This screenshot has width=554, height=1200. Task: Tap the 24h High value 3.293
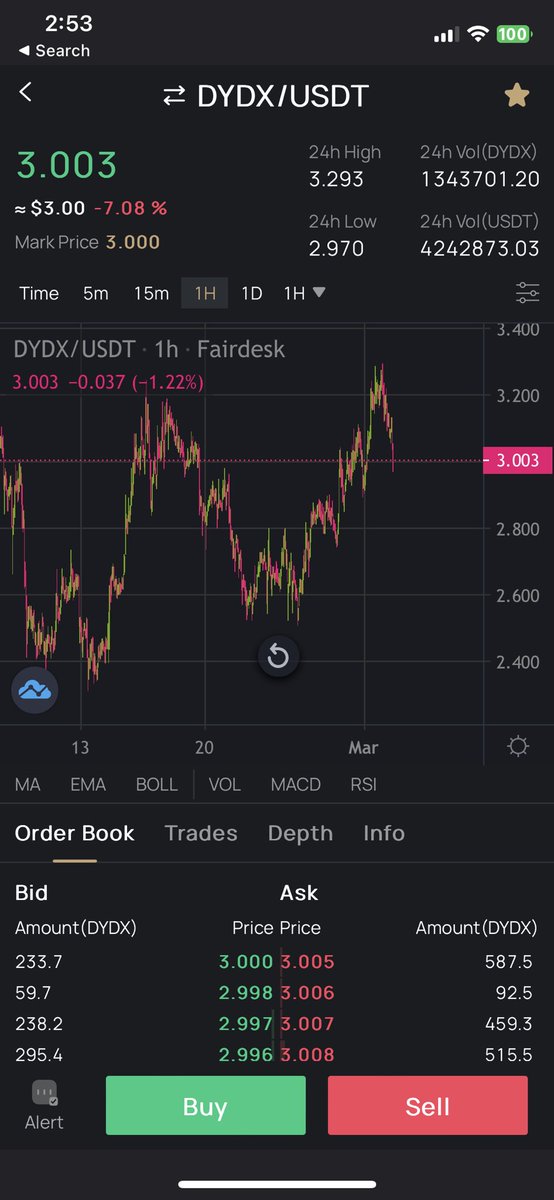click(x=336, y=180)
